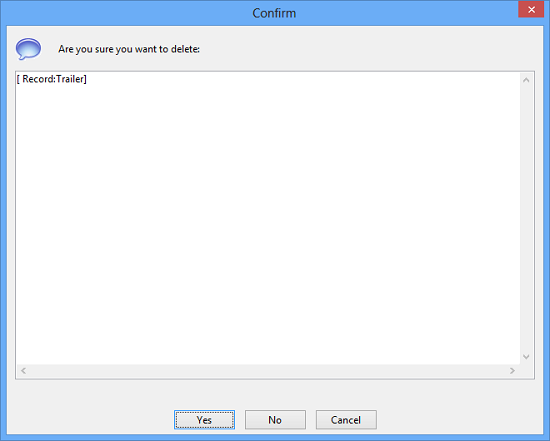Click the left arrow of the horizontal scrollbar

click(24, 370)
